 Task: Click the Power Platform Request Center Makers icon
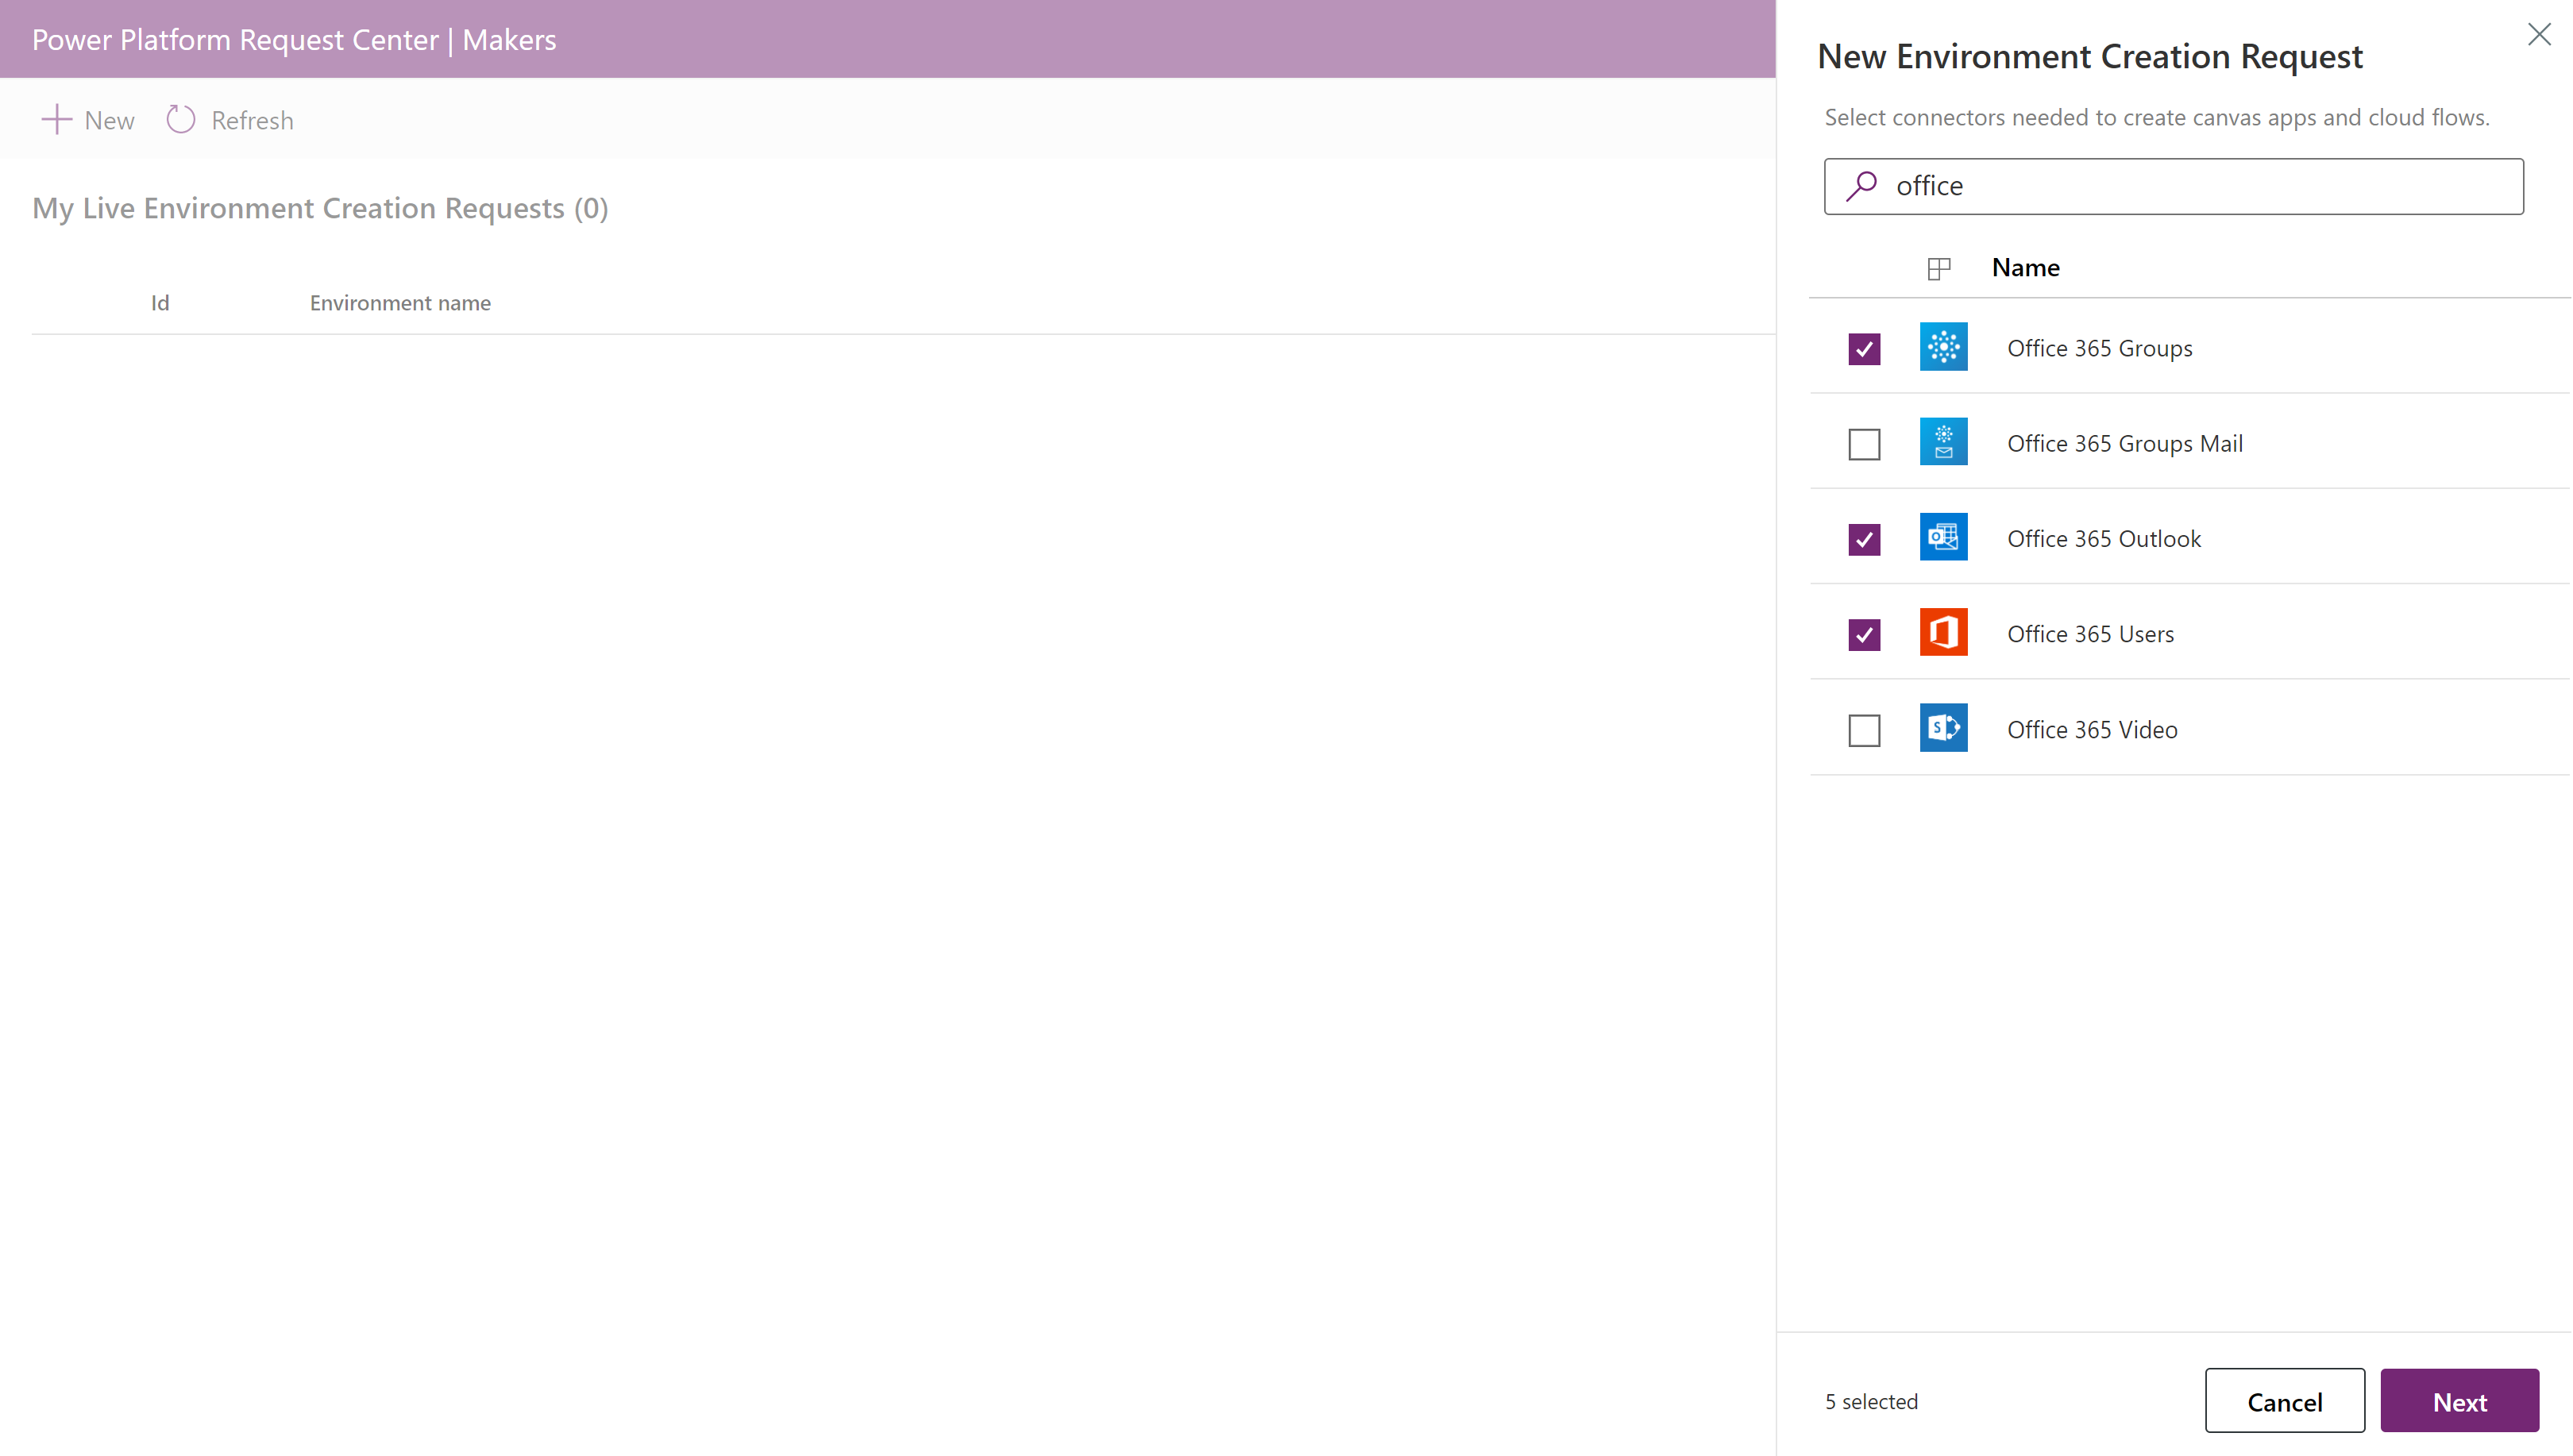pos(299,39)
